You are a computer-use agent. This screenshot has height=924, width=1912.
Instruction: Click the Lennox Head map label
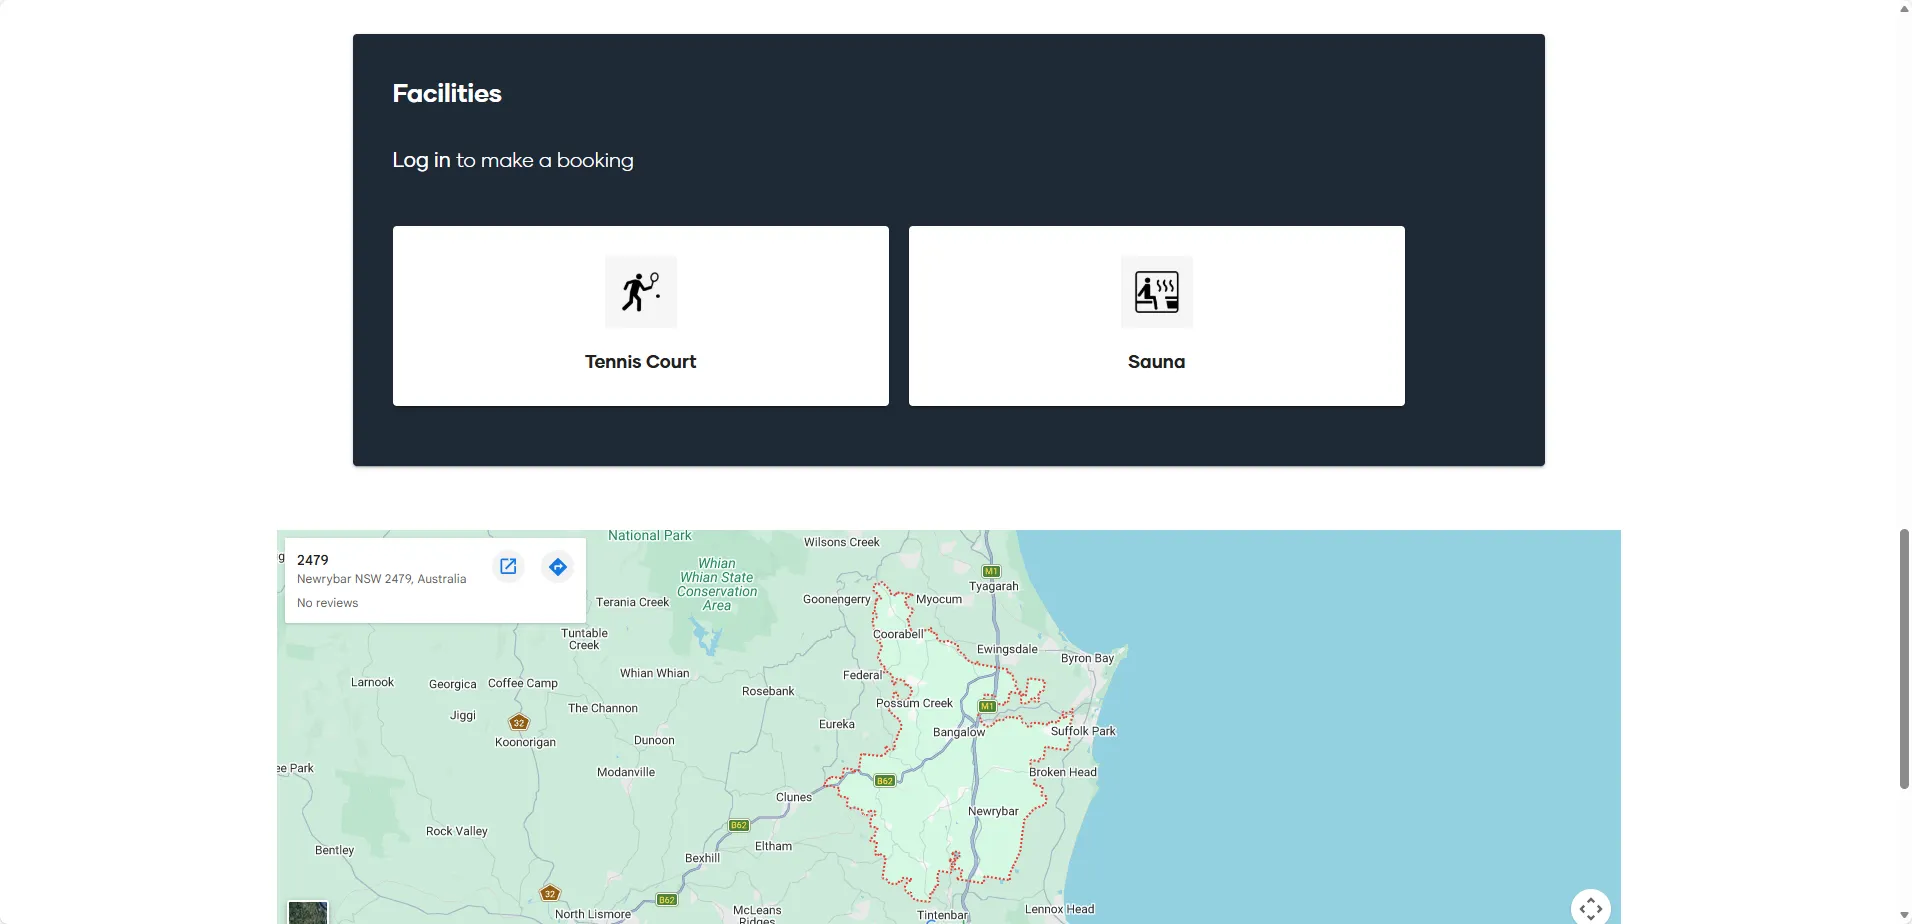(1059, 909)
